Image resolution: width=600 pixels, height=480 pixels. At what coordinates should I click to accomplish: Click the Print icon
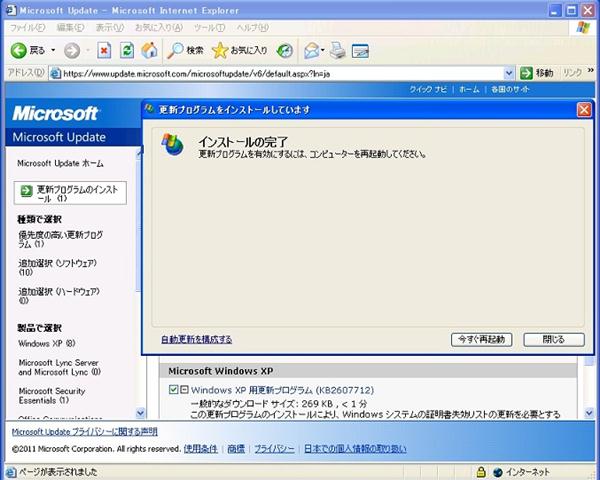(338, 51)
